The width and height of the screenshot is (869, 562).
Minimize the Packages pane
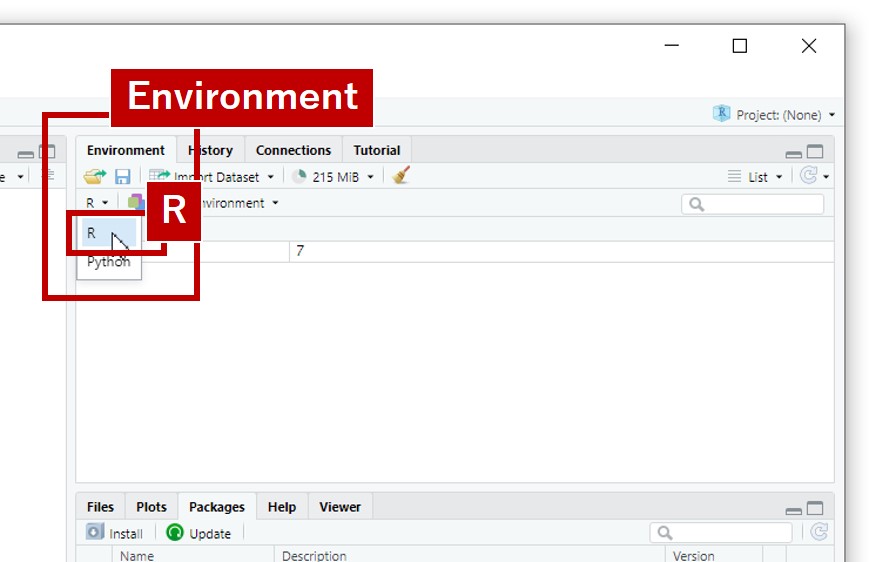[794, 509]
